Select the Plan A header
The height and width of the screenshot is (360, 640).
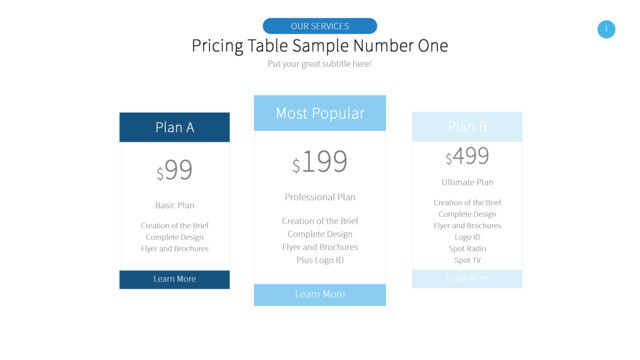pyautogui.click(x=174, y=127)
